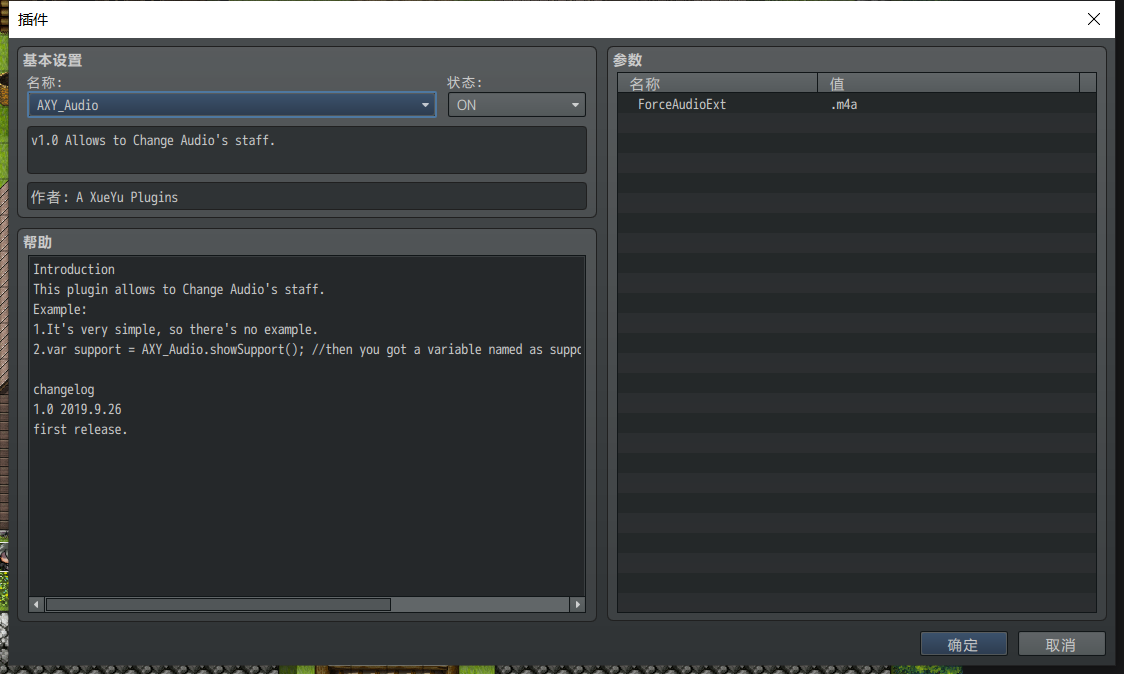Click the 'Introduction' line in help text

[x=74, y=270]
